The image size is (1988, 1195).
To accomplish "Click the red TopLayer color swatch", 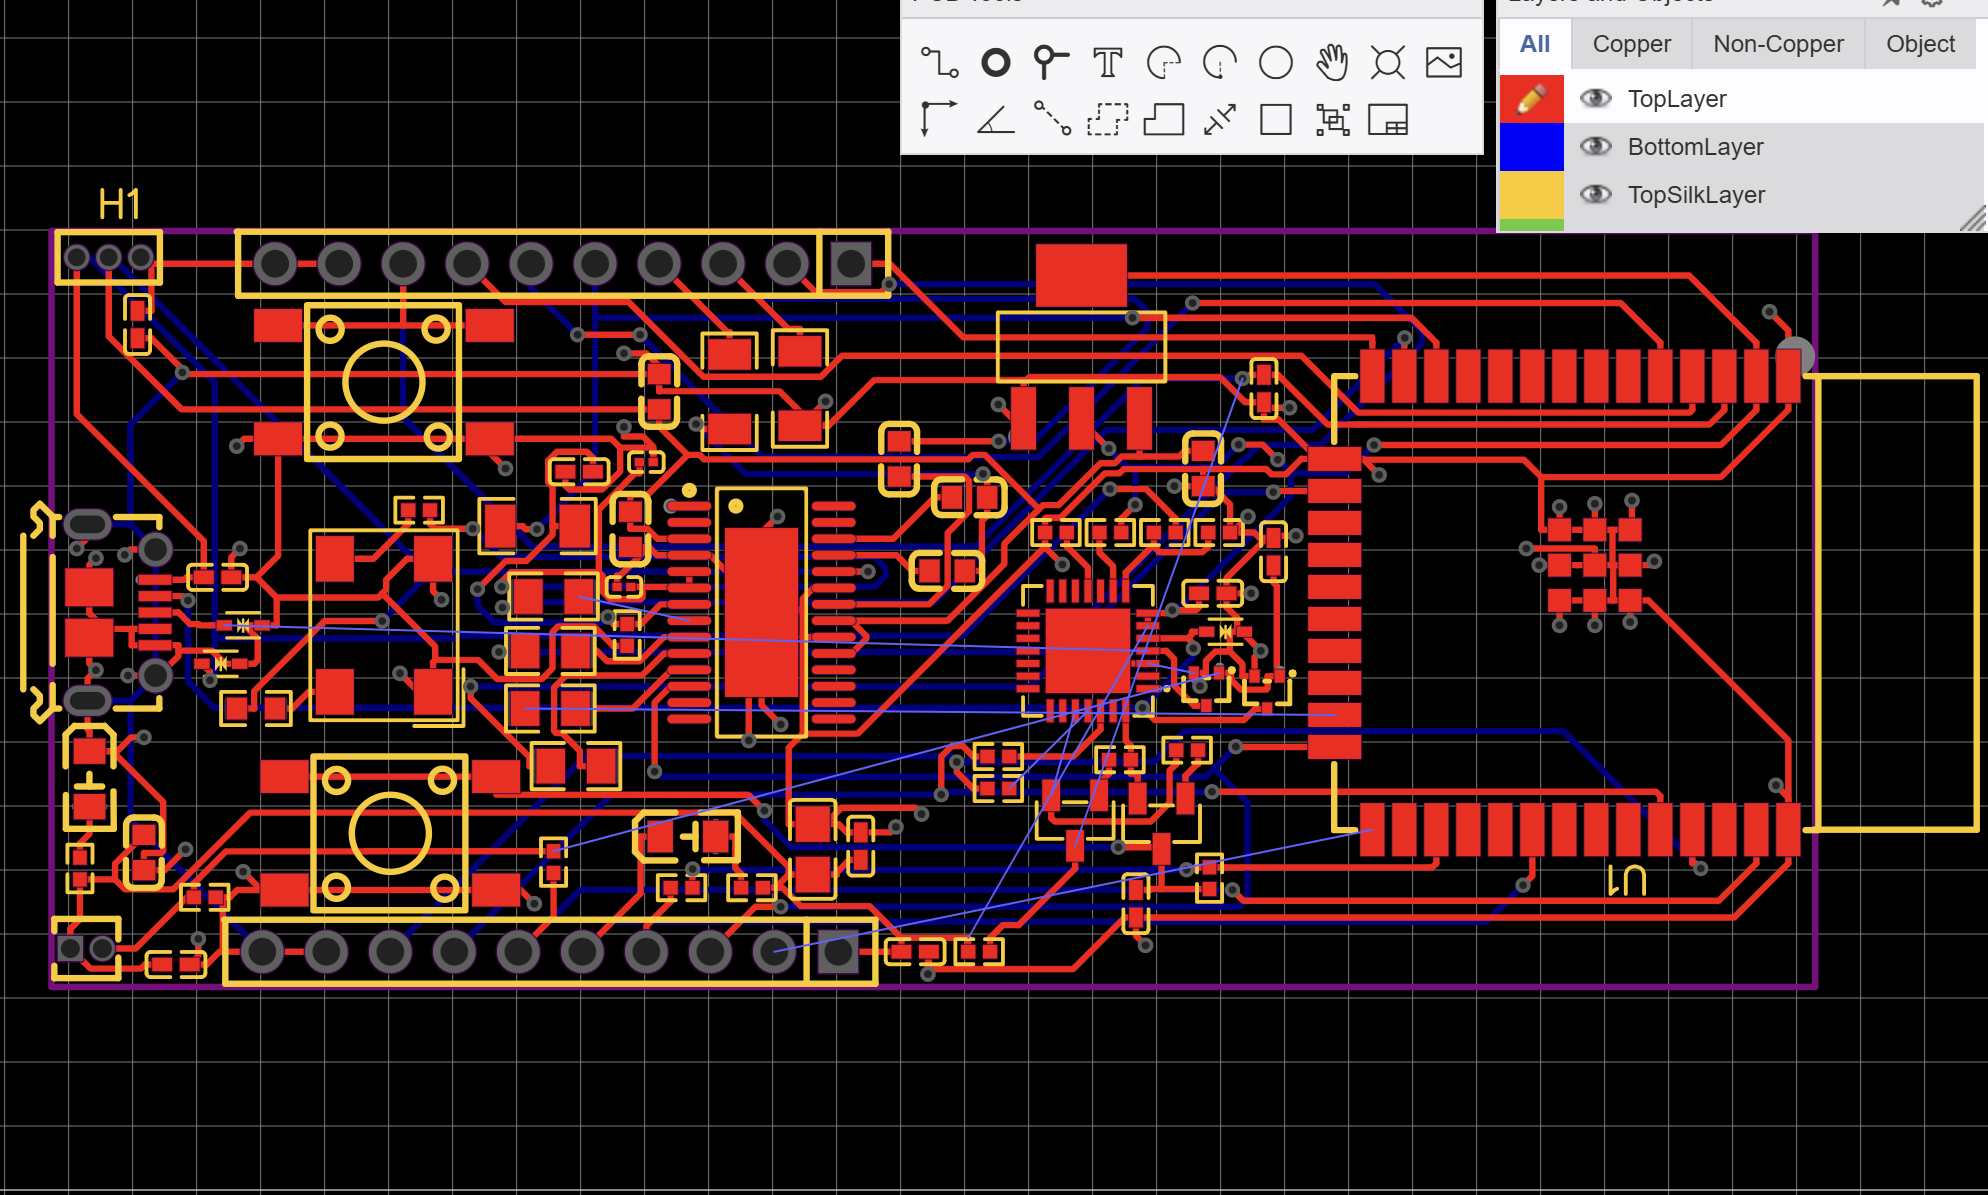I will click(1531, 98).
